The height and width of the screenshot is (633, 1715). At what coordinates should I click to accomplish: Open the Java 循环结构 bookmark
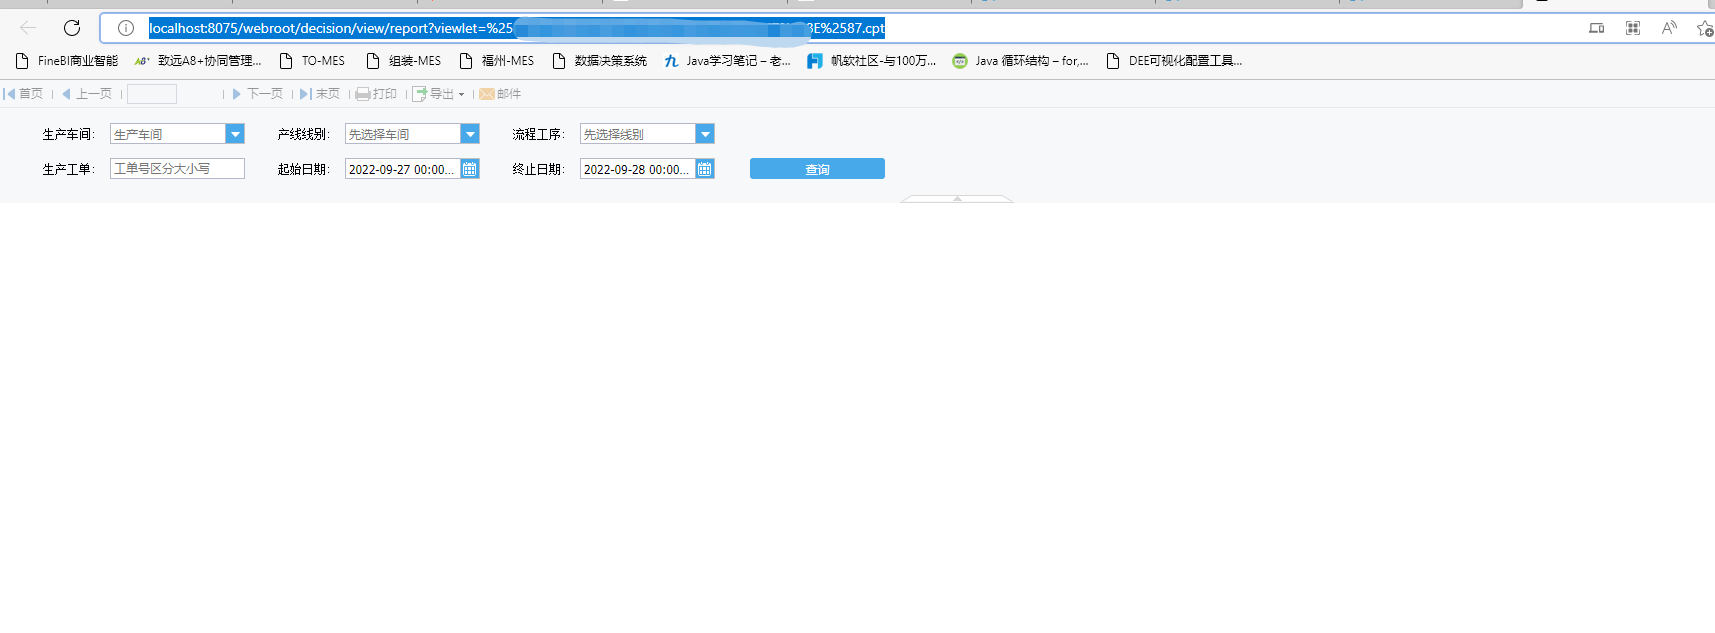point(1021,61)
